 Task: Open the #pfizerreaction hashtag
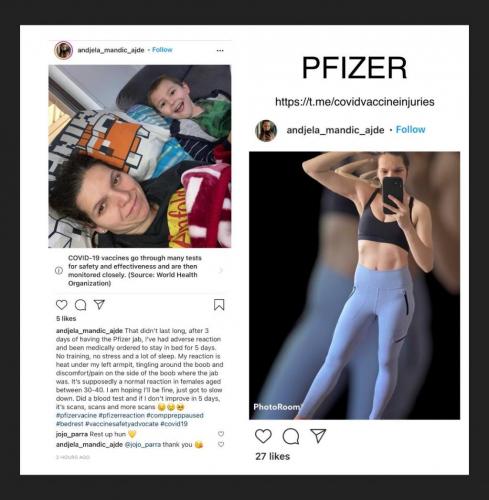122,415
